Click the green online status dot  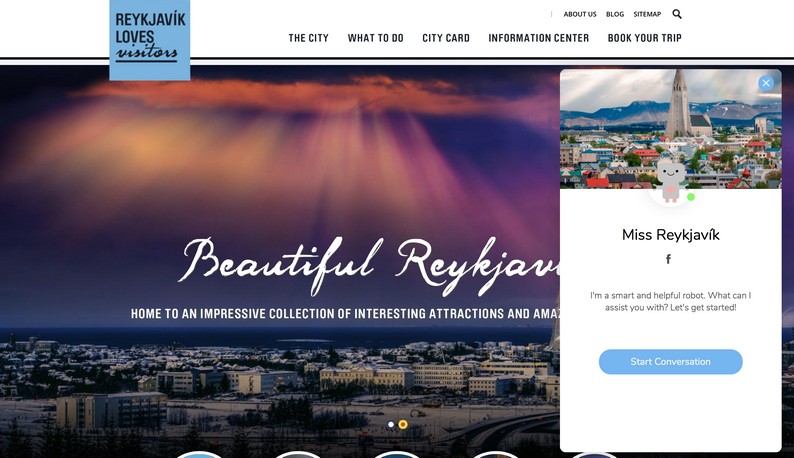click(691, 197)
